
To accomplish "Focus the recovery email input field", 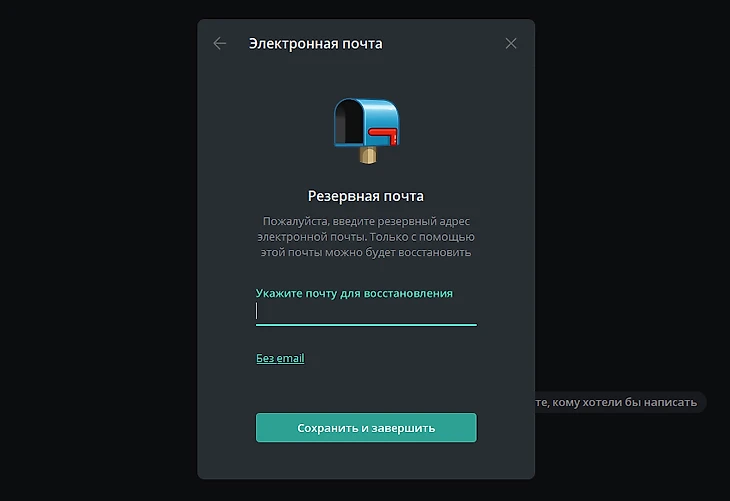I will tap(366, 311).
